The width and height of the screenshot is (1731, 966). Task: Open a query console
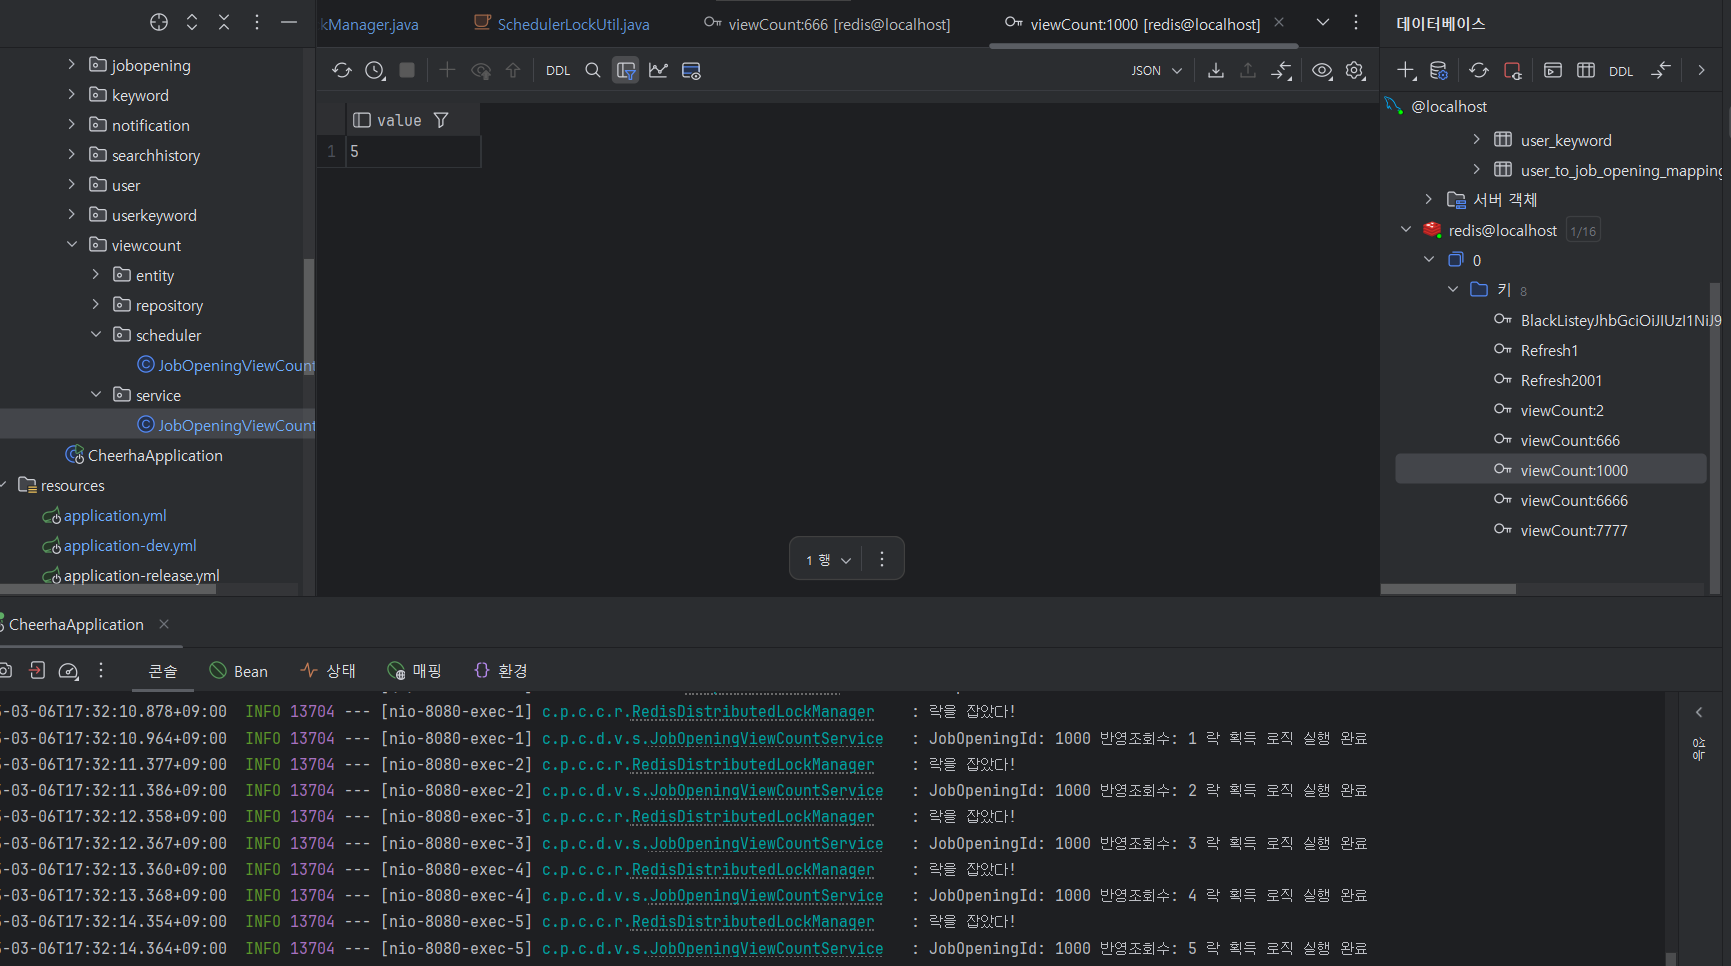1553,70
